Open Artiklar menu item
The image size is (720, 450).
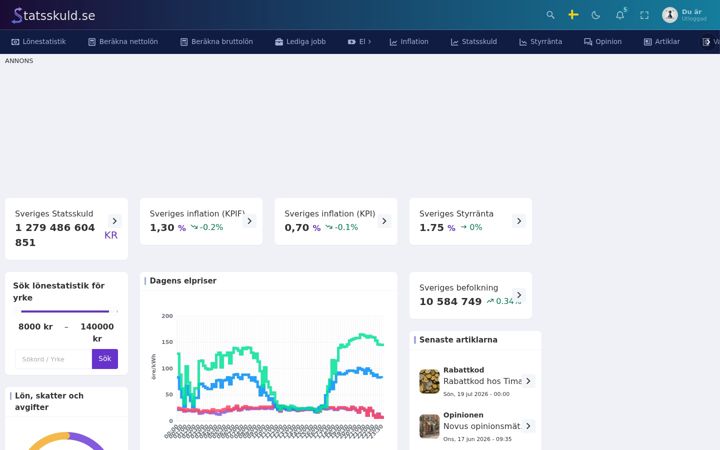point(662,42)
